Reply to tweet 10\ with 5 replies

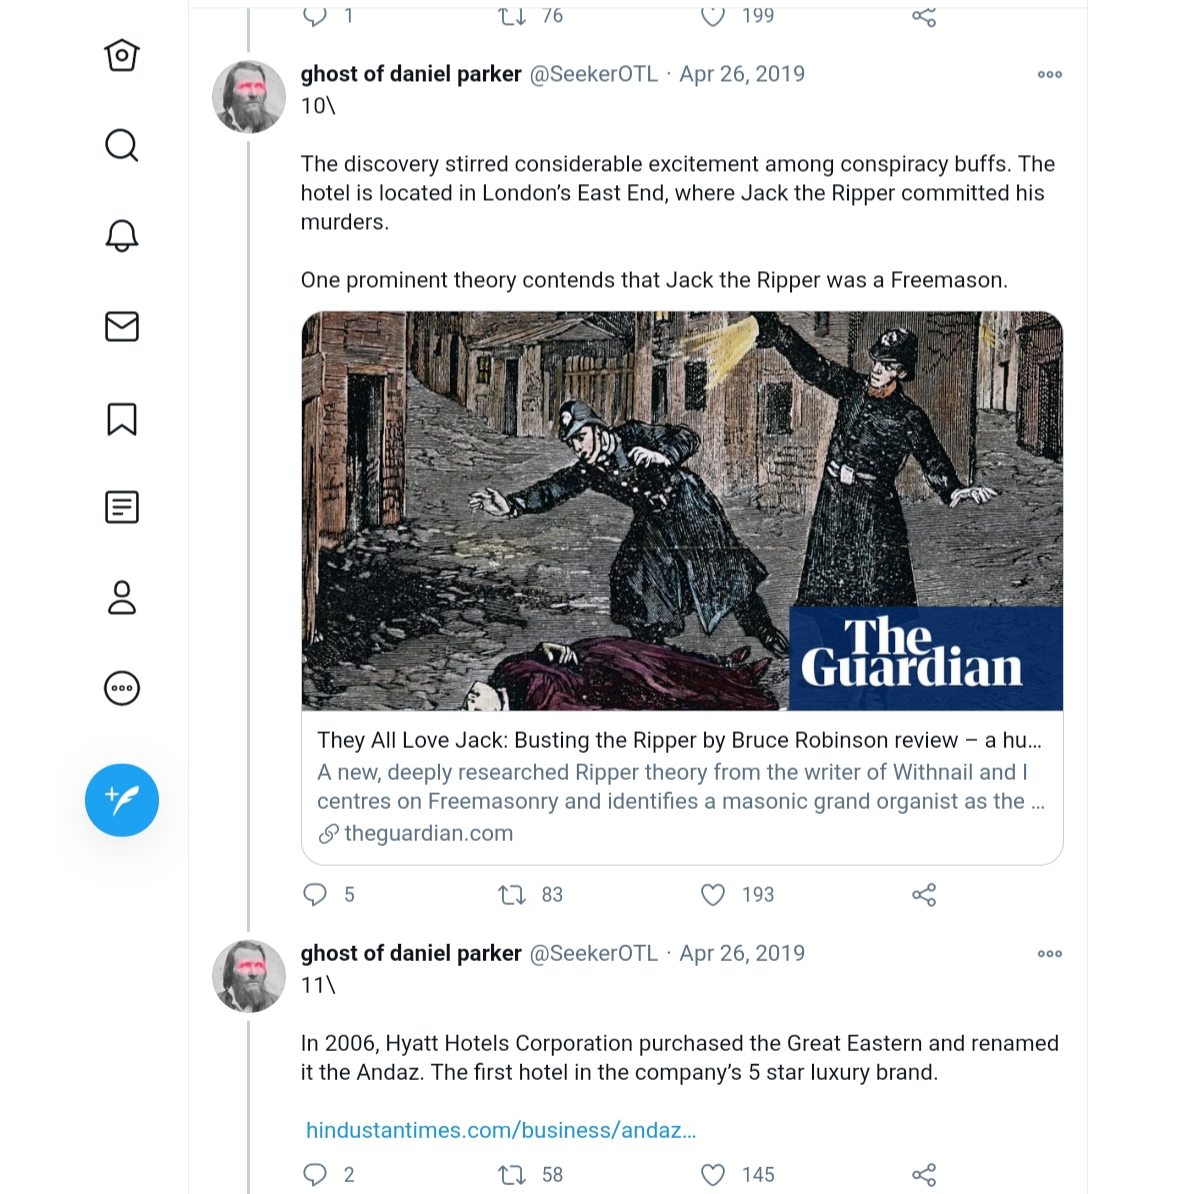[x=315, y=895]
